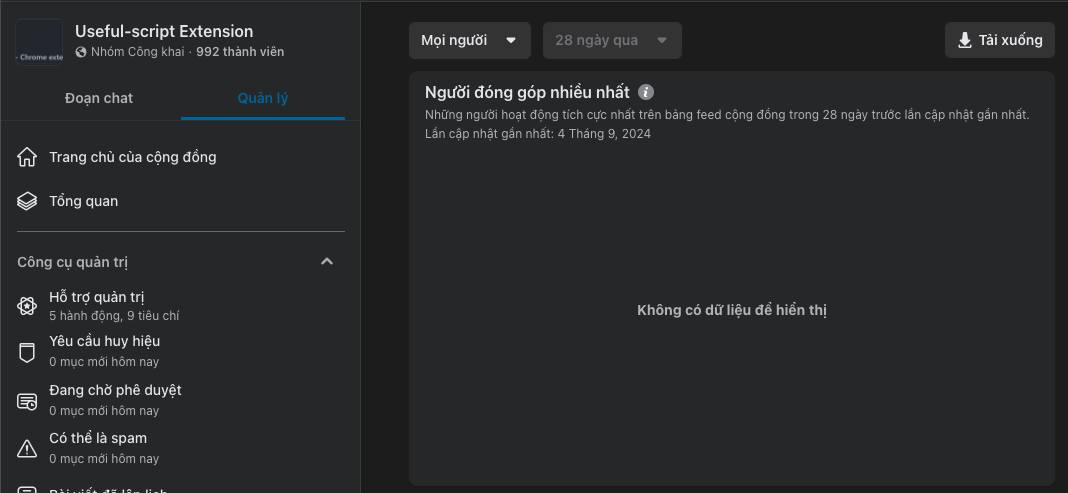
Task: Click the Tài xuống download button
Action: (1000, 40)
